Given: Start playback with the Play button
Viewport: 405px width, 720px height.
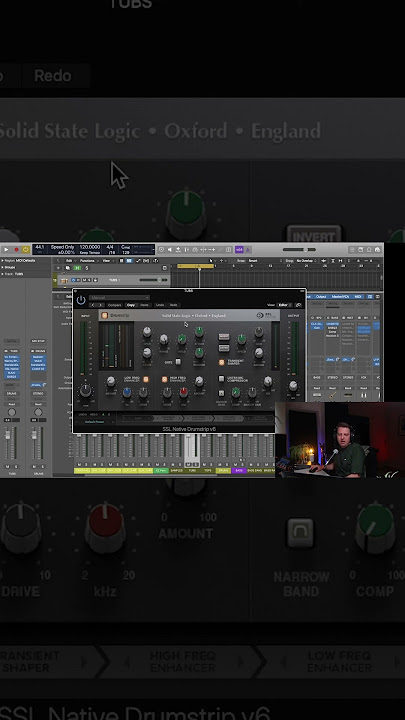Looking at the screenshot, I should (x=6, y=249).
